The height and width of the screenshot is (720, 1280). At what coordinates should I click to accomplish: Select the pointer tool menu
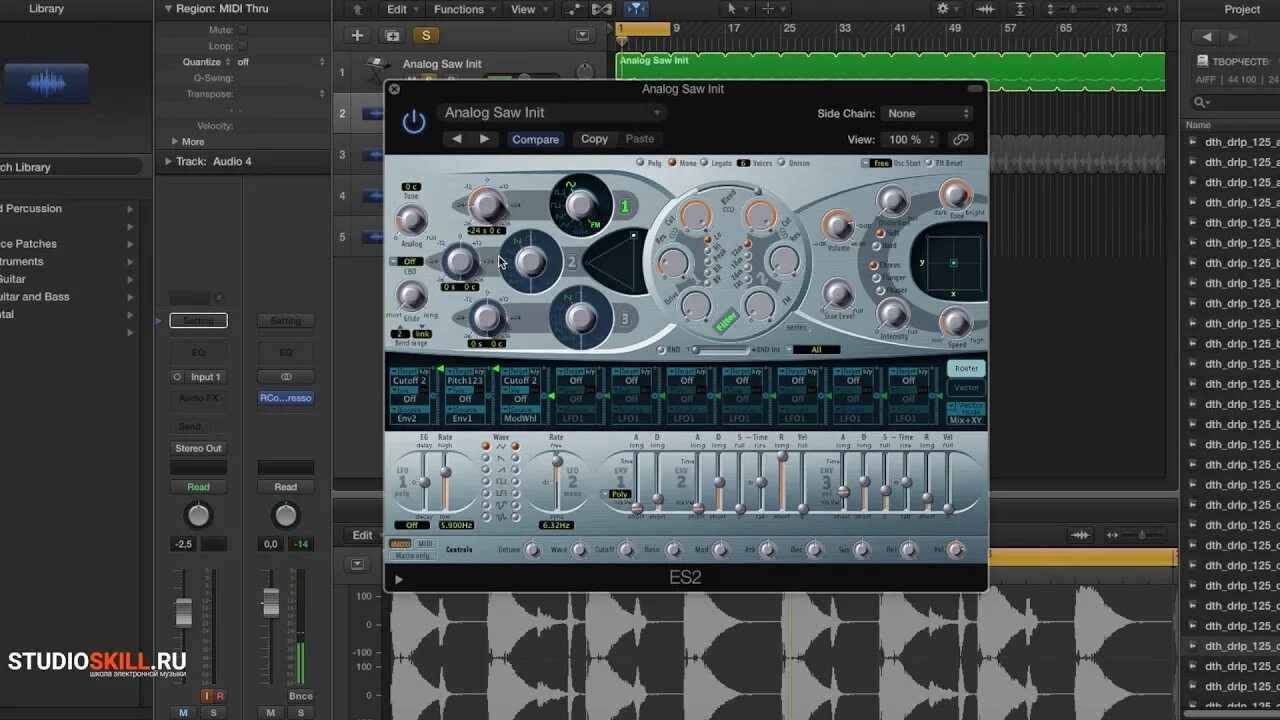coord(736,9)
